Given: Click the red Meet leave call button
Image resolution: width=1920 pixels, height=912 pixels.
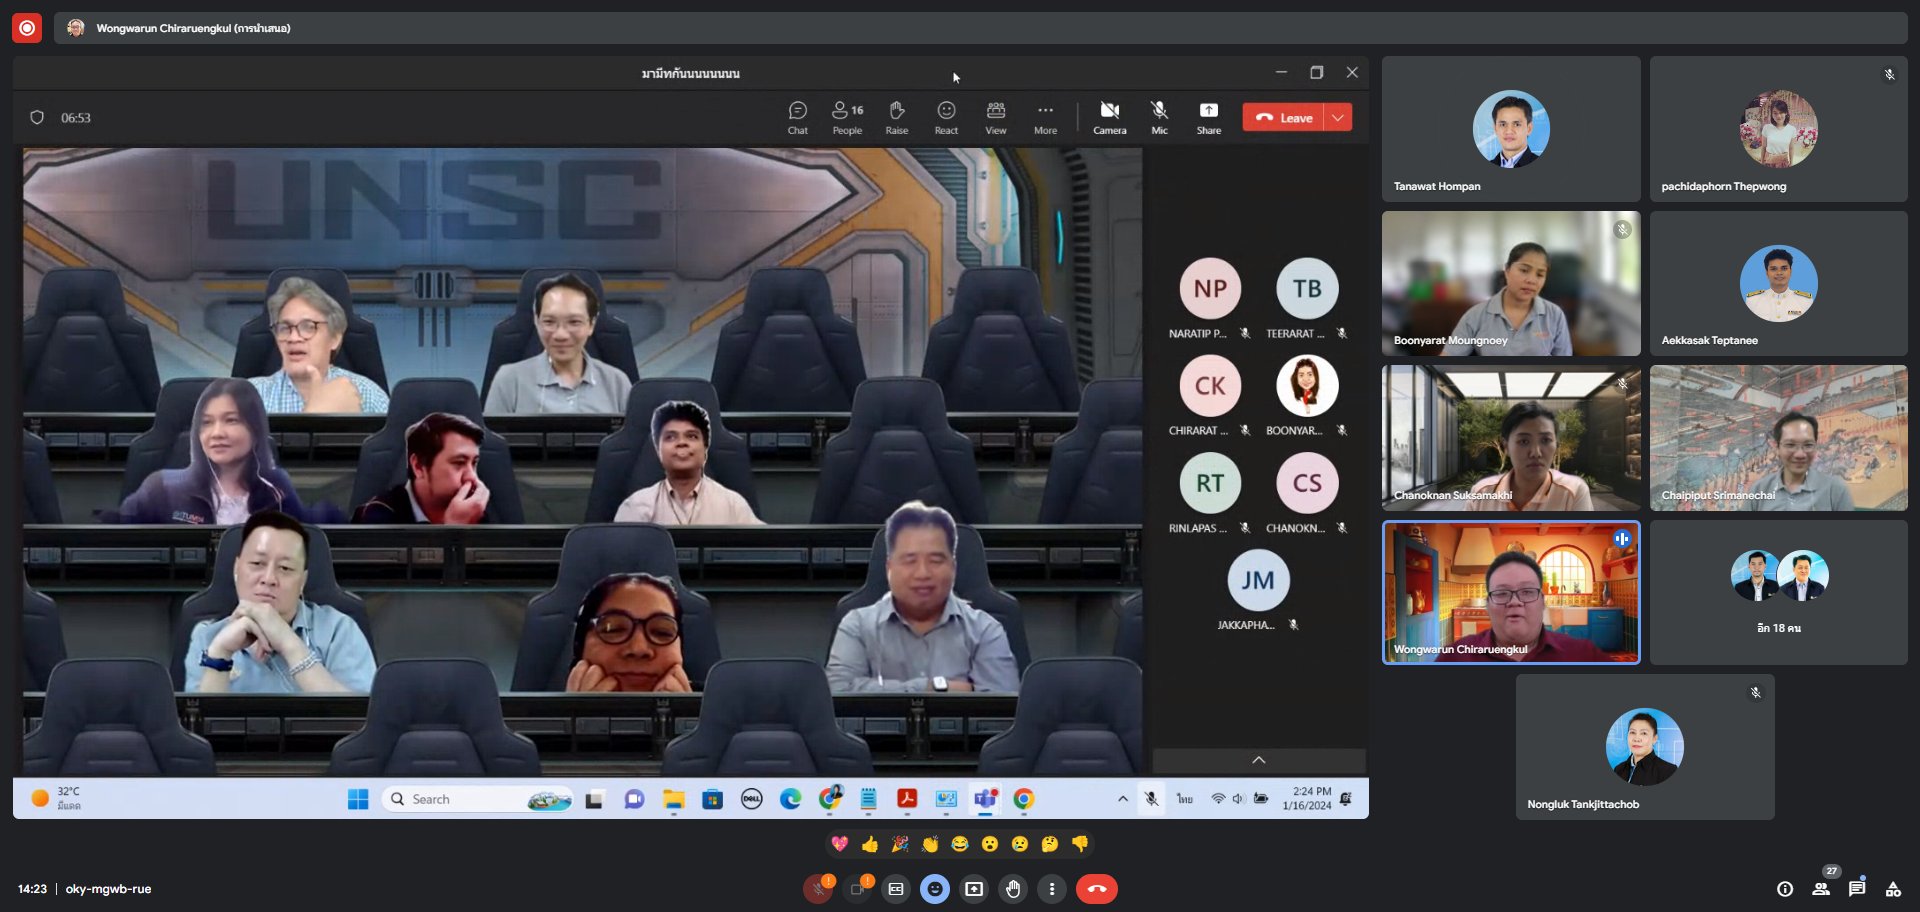Looking at the screenshot, I should point(1097,888).
